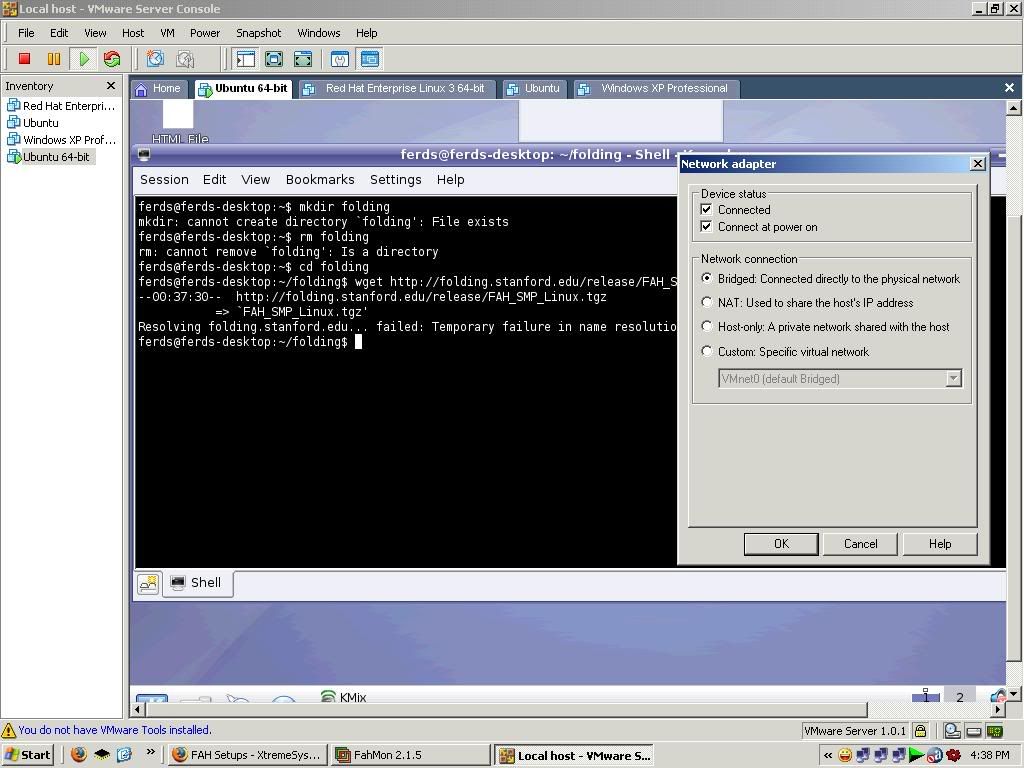Close the Network adapter dialog

click(x=978, y=163)
